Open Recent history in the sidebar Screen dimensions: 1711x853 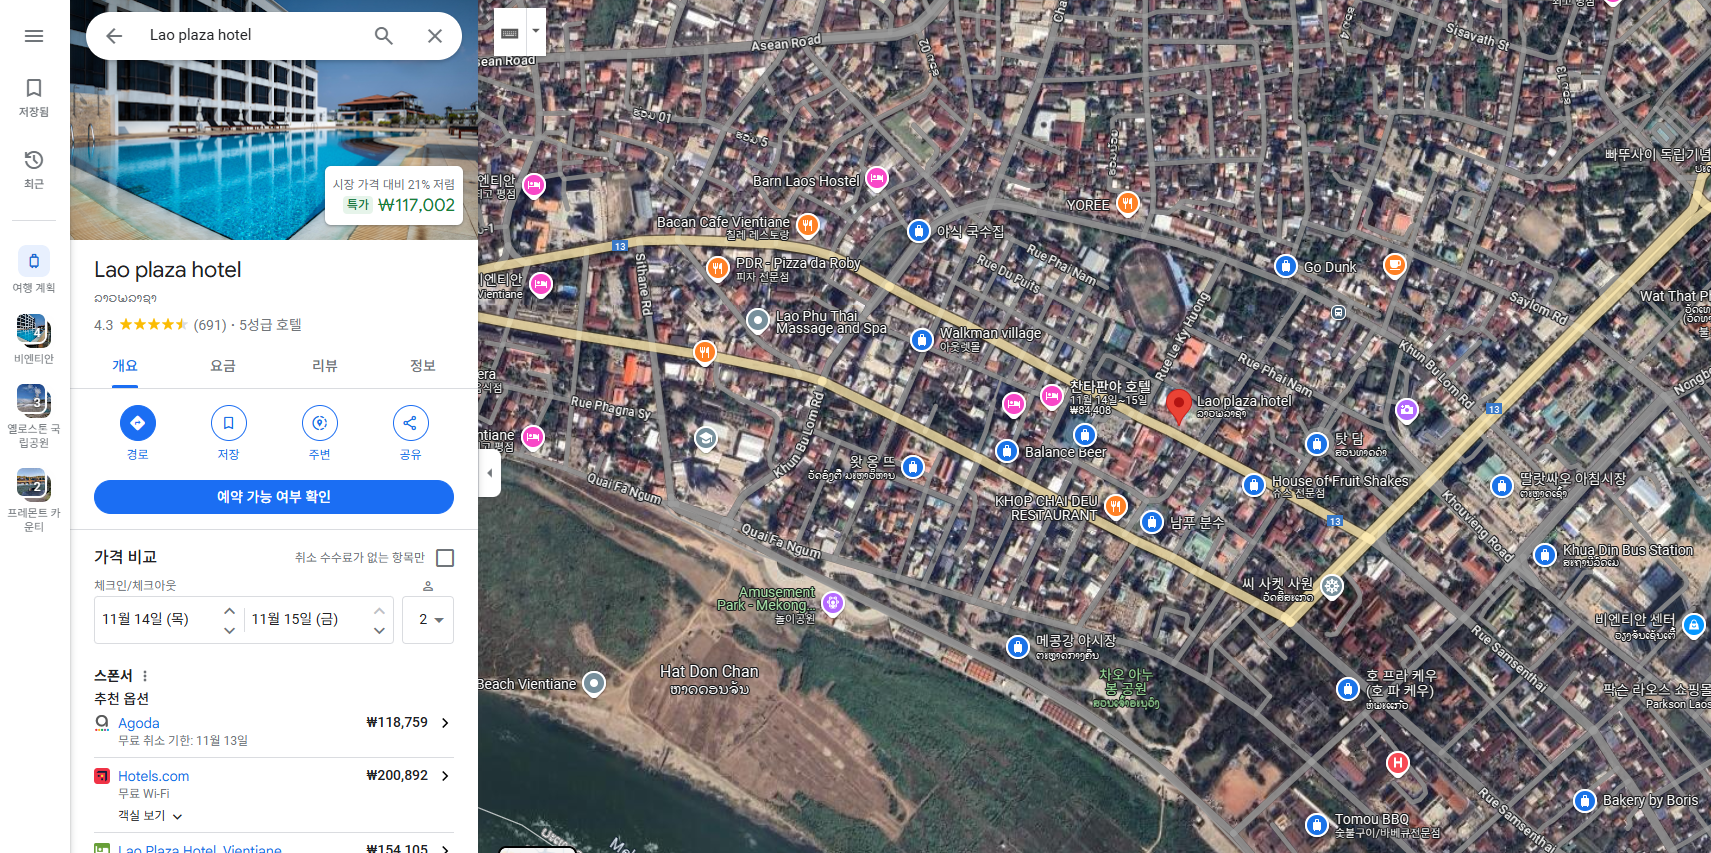click(x=34, y=169)
